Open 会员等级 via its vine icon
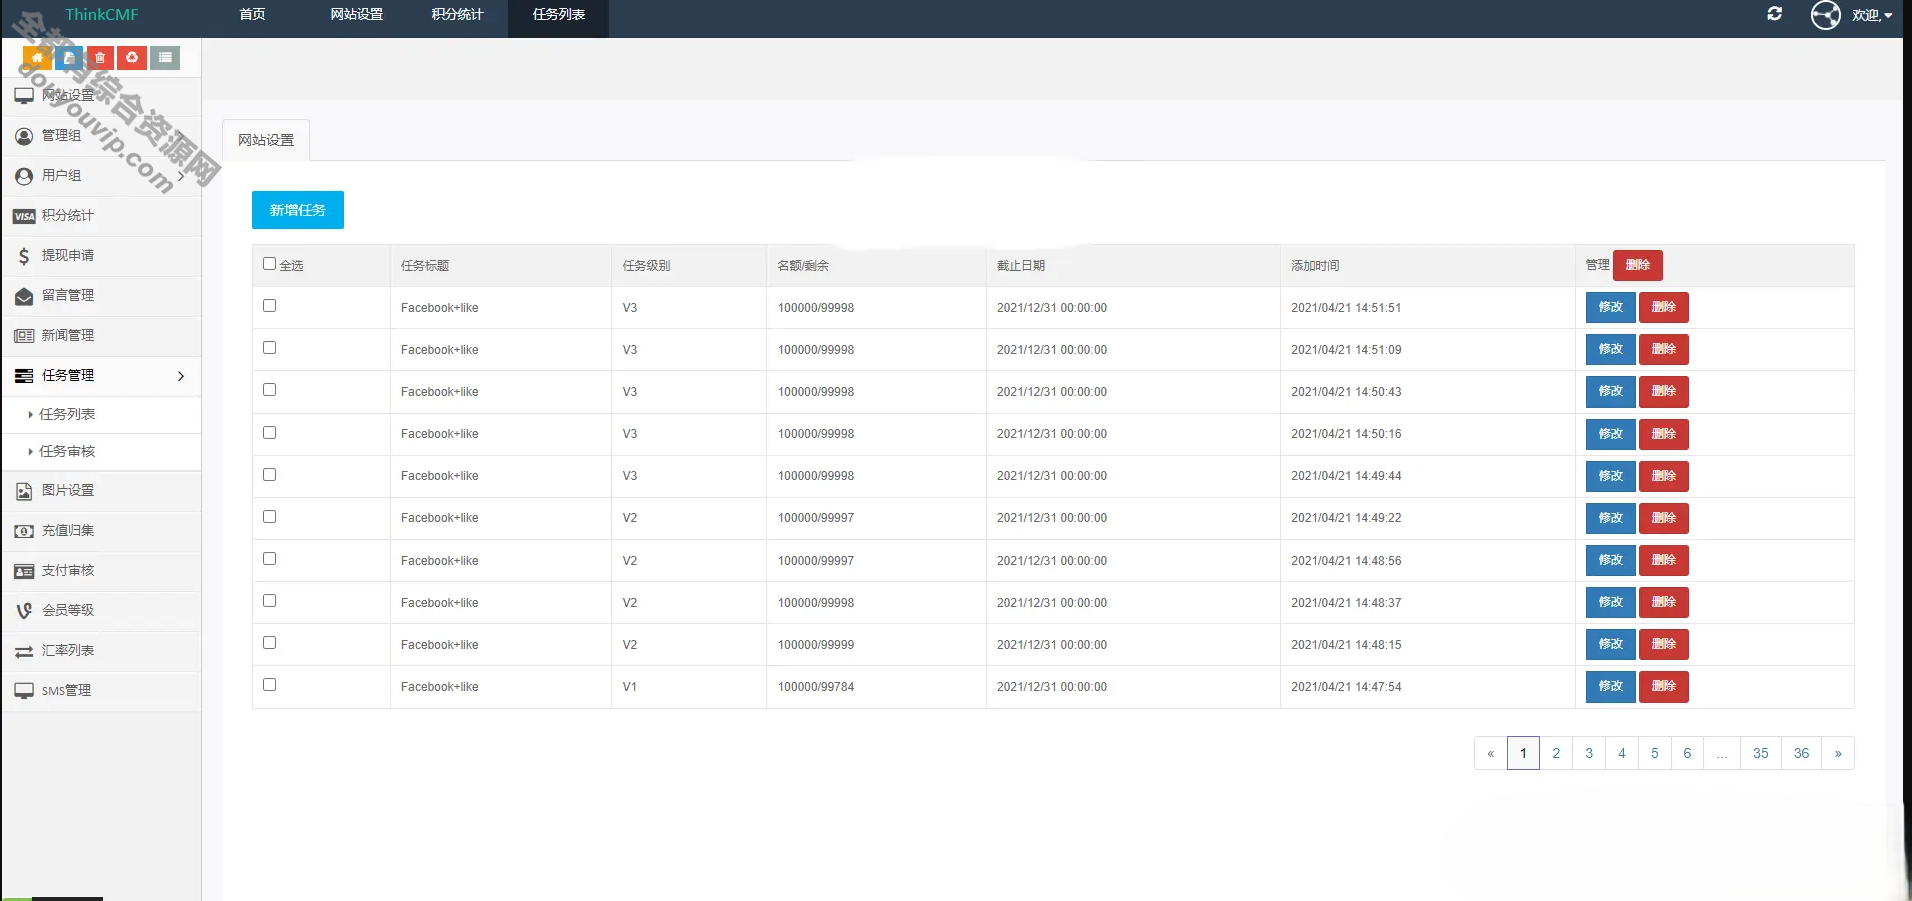The height and width of the screenshot is (901, 1912). coord(24,611)
